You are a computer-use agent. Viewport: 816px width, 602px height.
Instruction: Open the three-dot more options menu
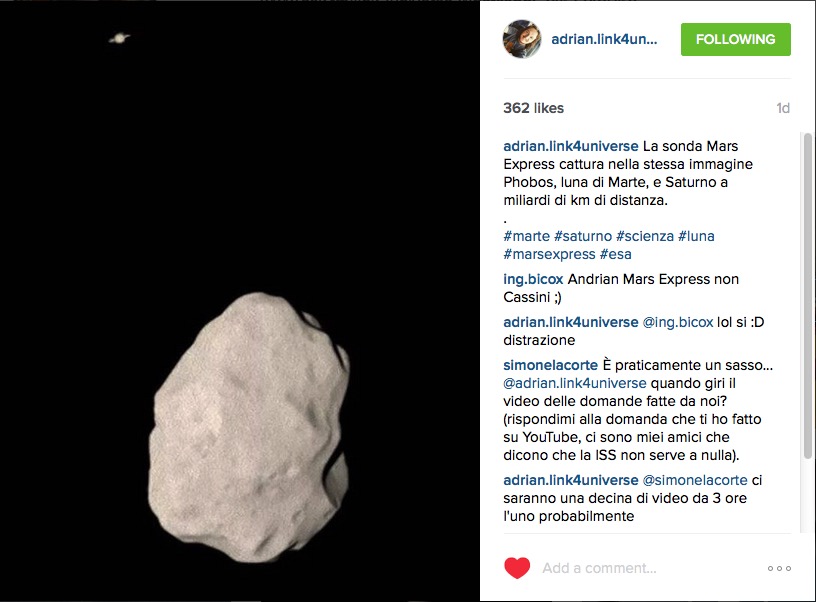[x=779, y=568]
